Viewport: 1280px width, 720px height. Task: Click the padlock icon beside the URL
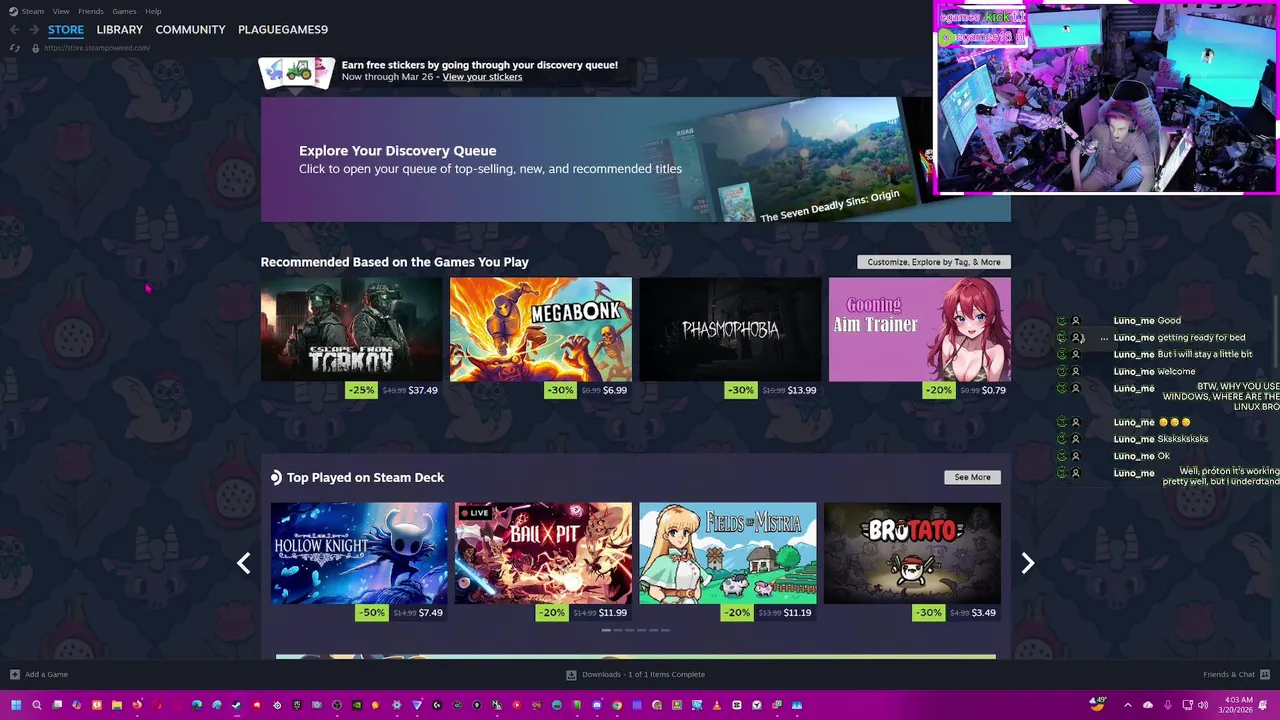pyautogui.click(x=35, y=48)
